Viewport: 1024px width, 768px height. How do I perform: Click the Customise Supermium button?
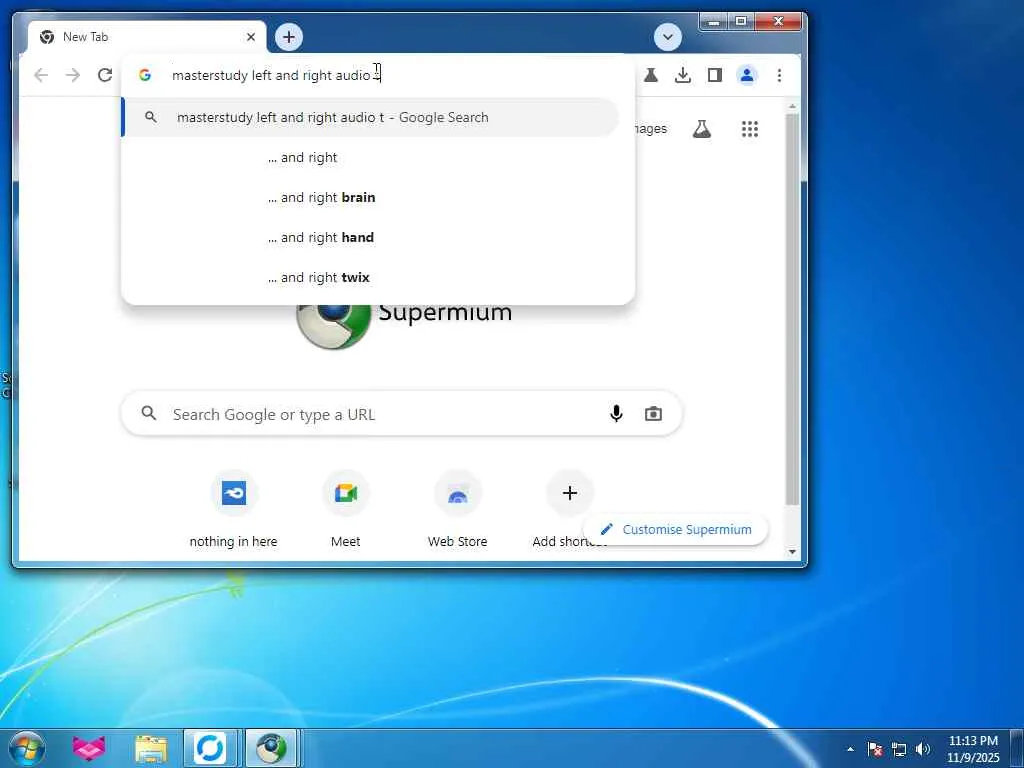tap(676, 529)
